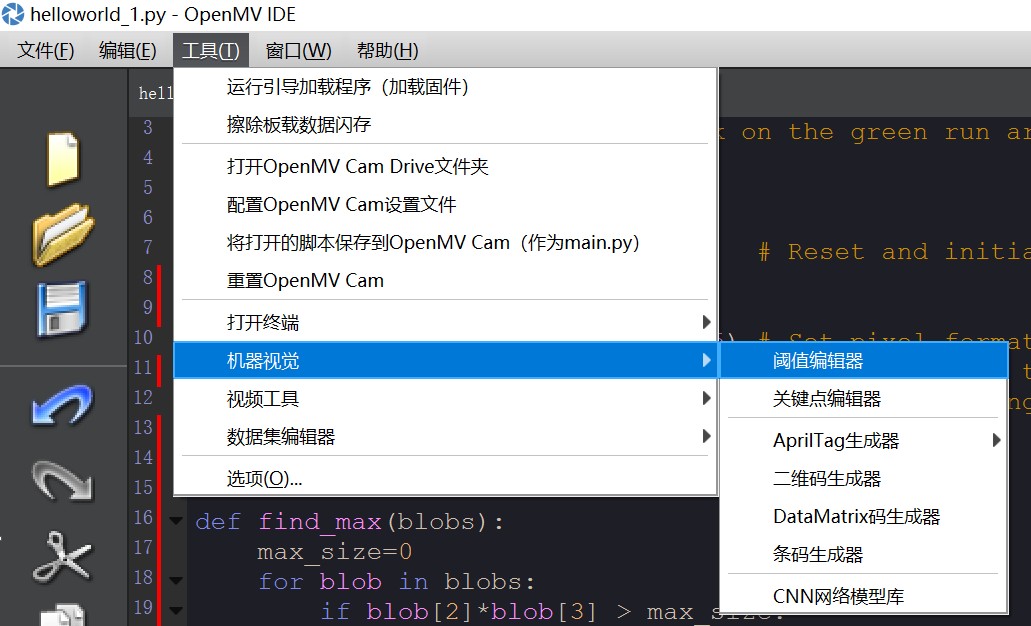Click the gray Redo arrow icon
1031x626 pixels.
click(x=63, y=481)
